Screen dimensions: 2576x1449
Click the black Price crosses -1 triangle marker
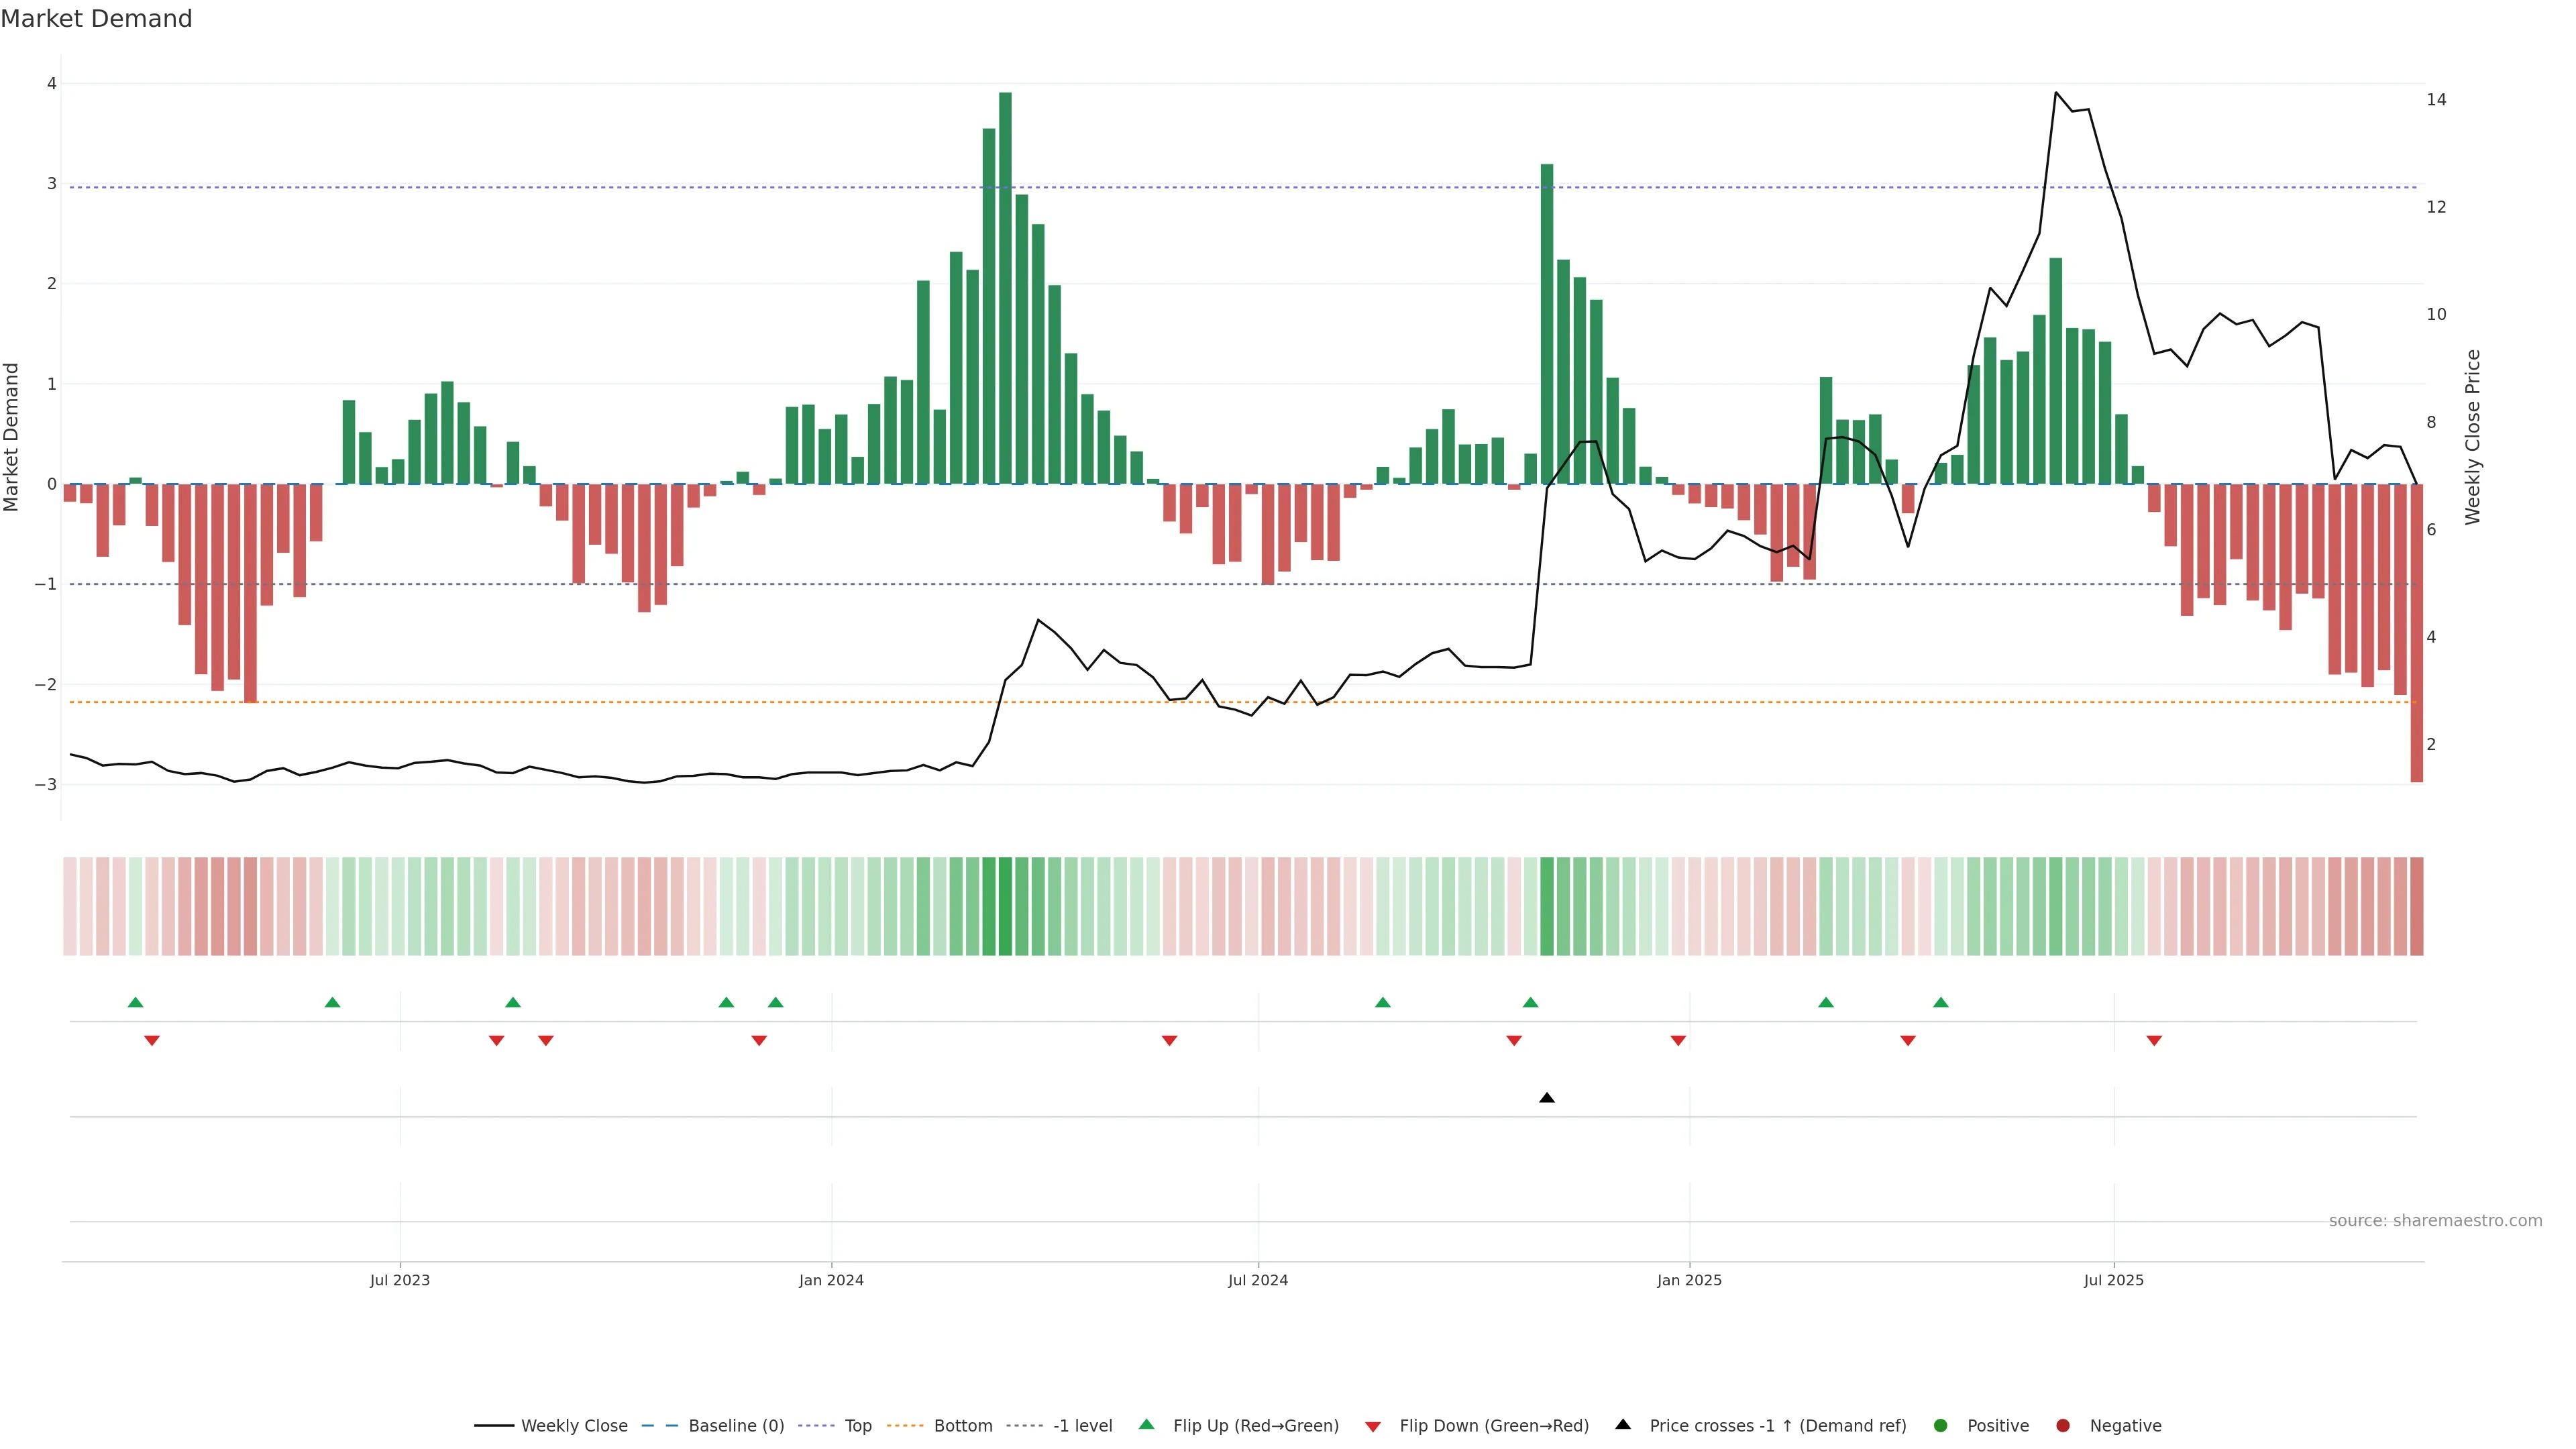[x=1546, y=1098]
